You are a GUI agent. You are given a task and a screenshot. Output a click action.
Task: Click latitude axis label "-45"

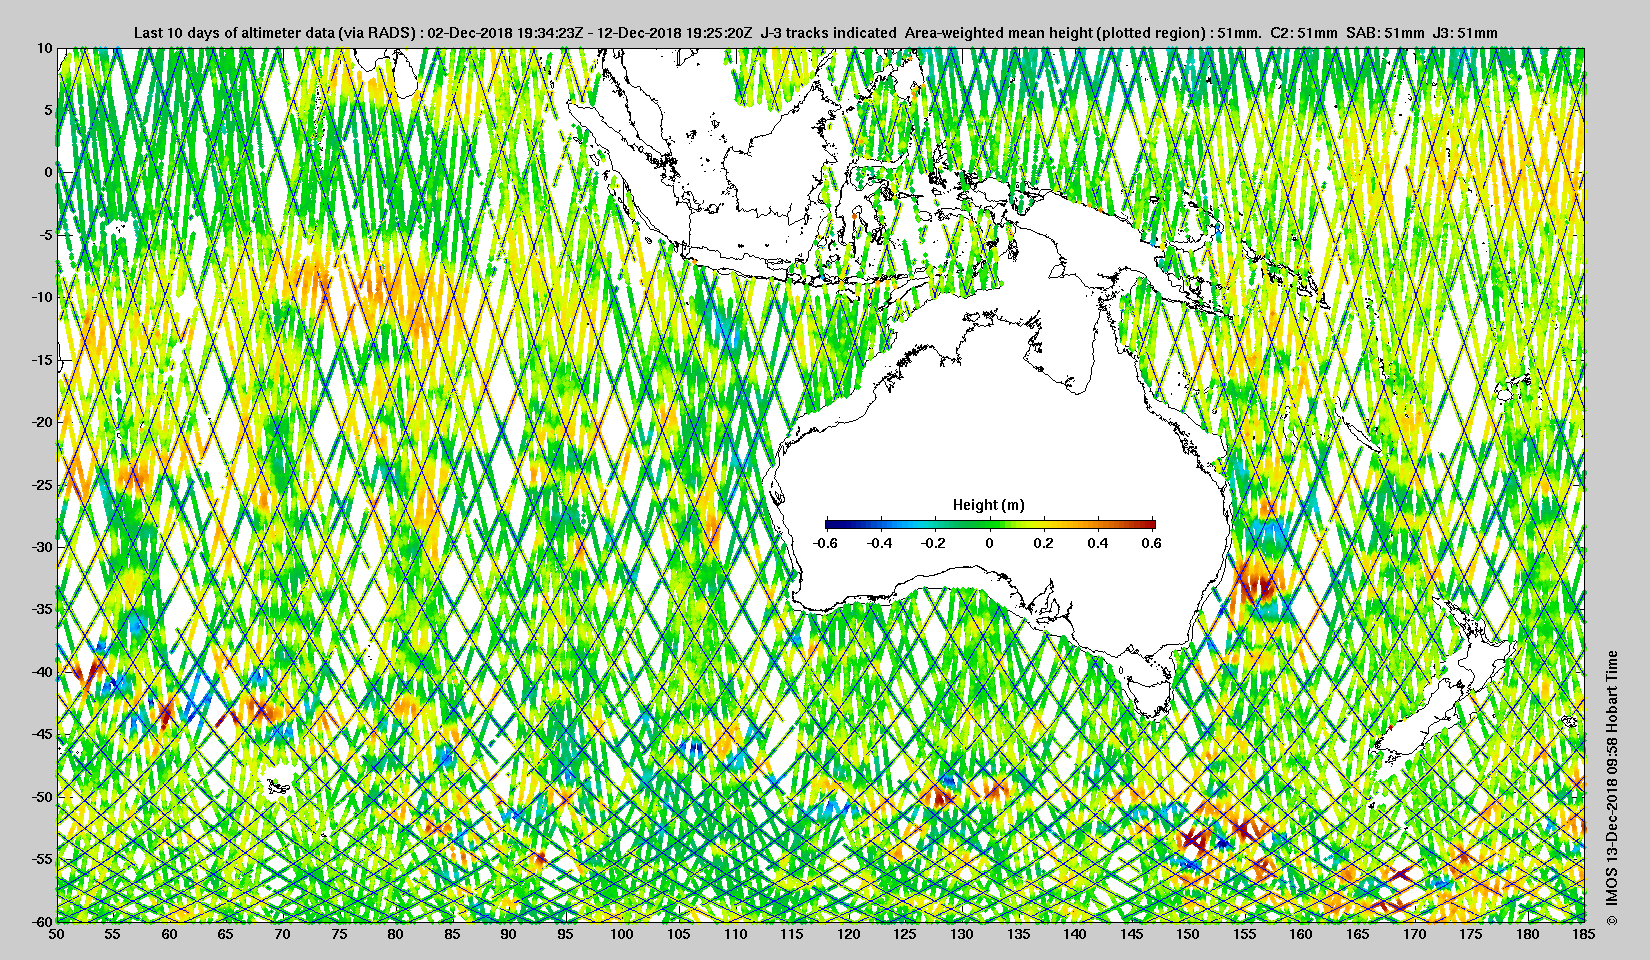click(42, 734)
